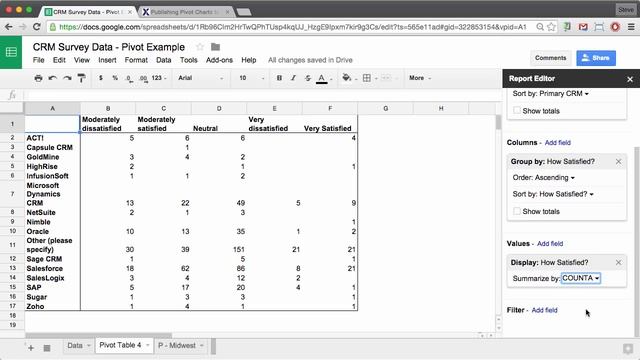The height and width of the screenshot is (360, 640).
Task: Add a new sheet with plus icon
Action: pos(31,348)
